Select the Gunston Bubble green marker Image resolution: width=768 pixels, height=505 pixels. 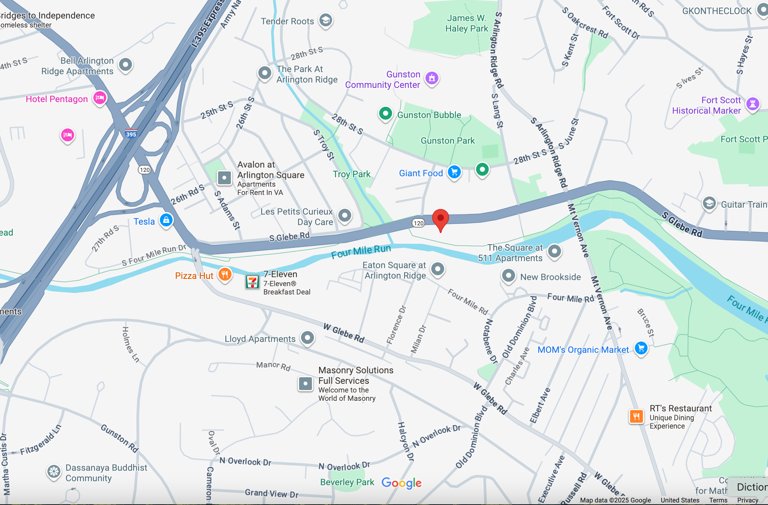(x=385, y=114)
